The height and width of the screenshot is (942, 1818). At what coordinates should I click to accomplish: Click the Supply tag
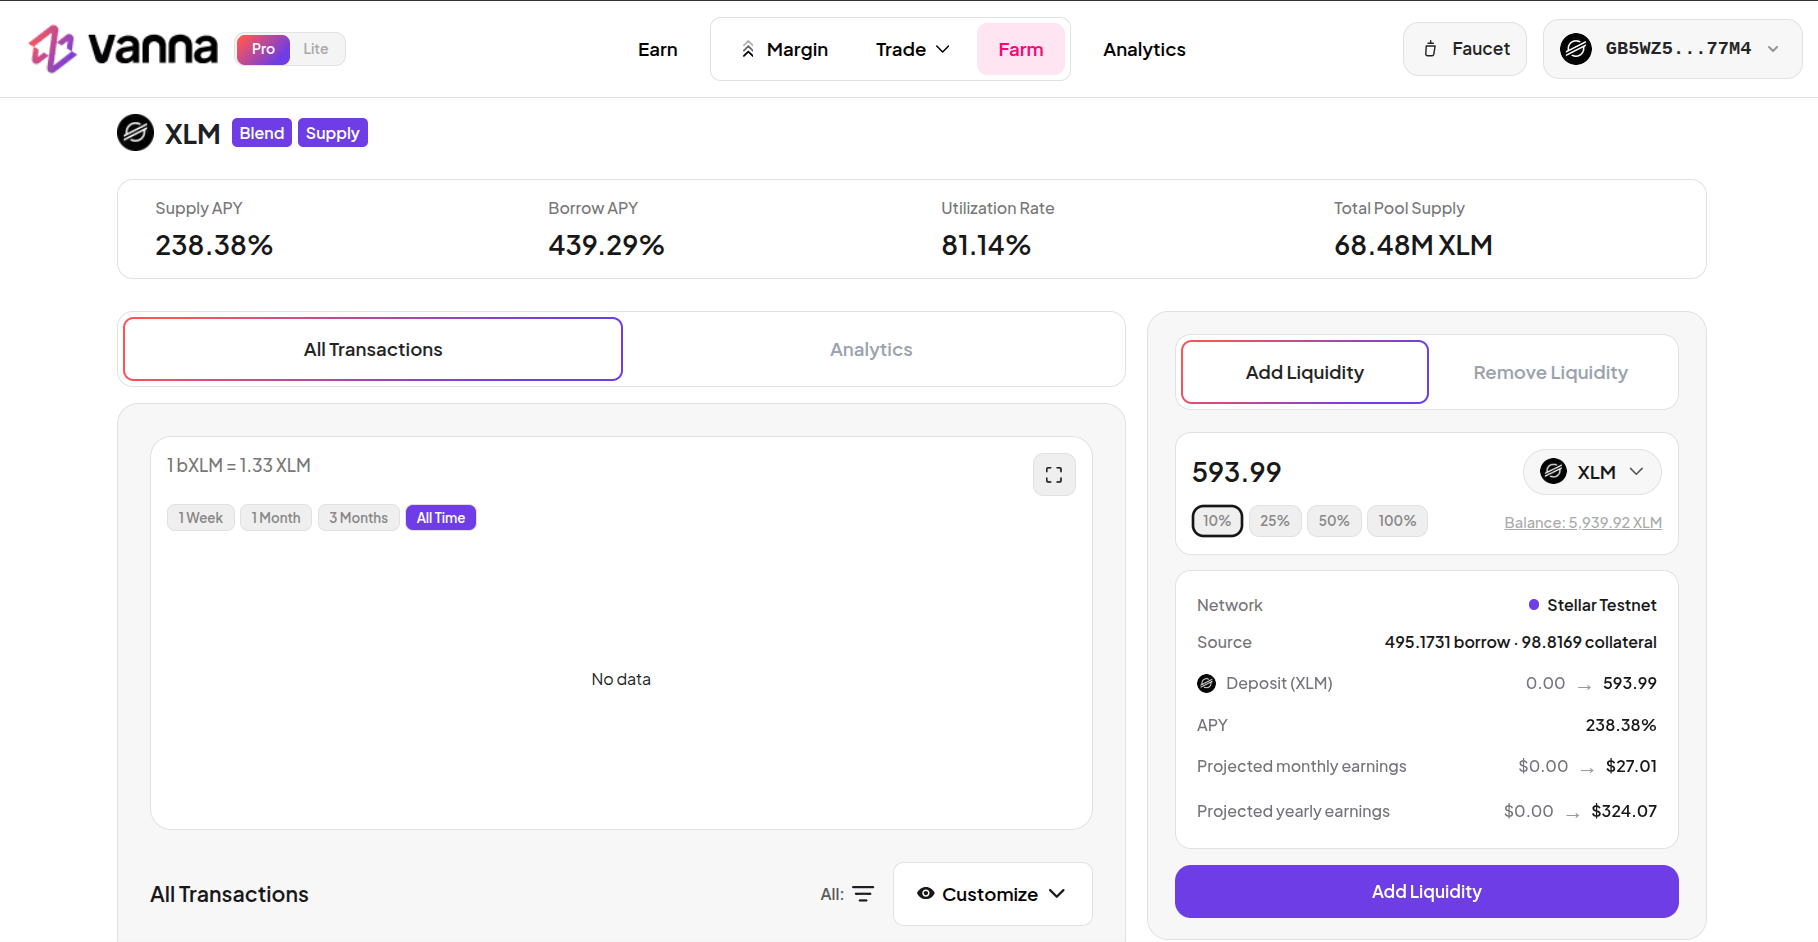333,133
